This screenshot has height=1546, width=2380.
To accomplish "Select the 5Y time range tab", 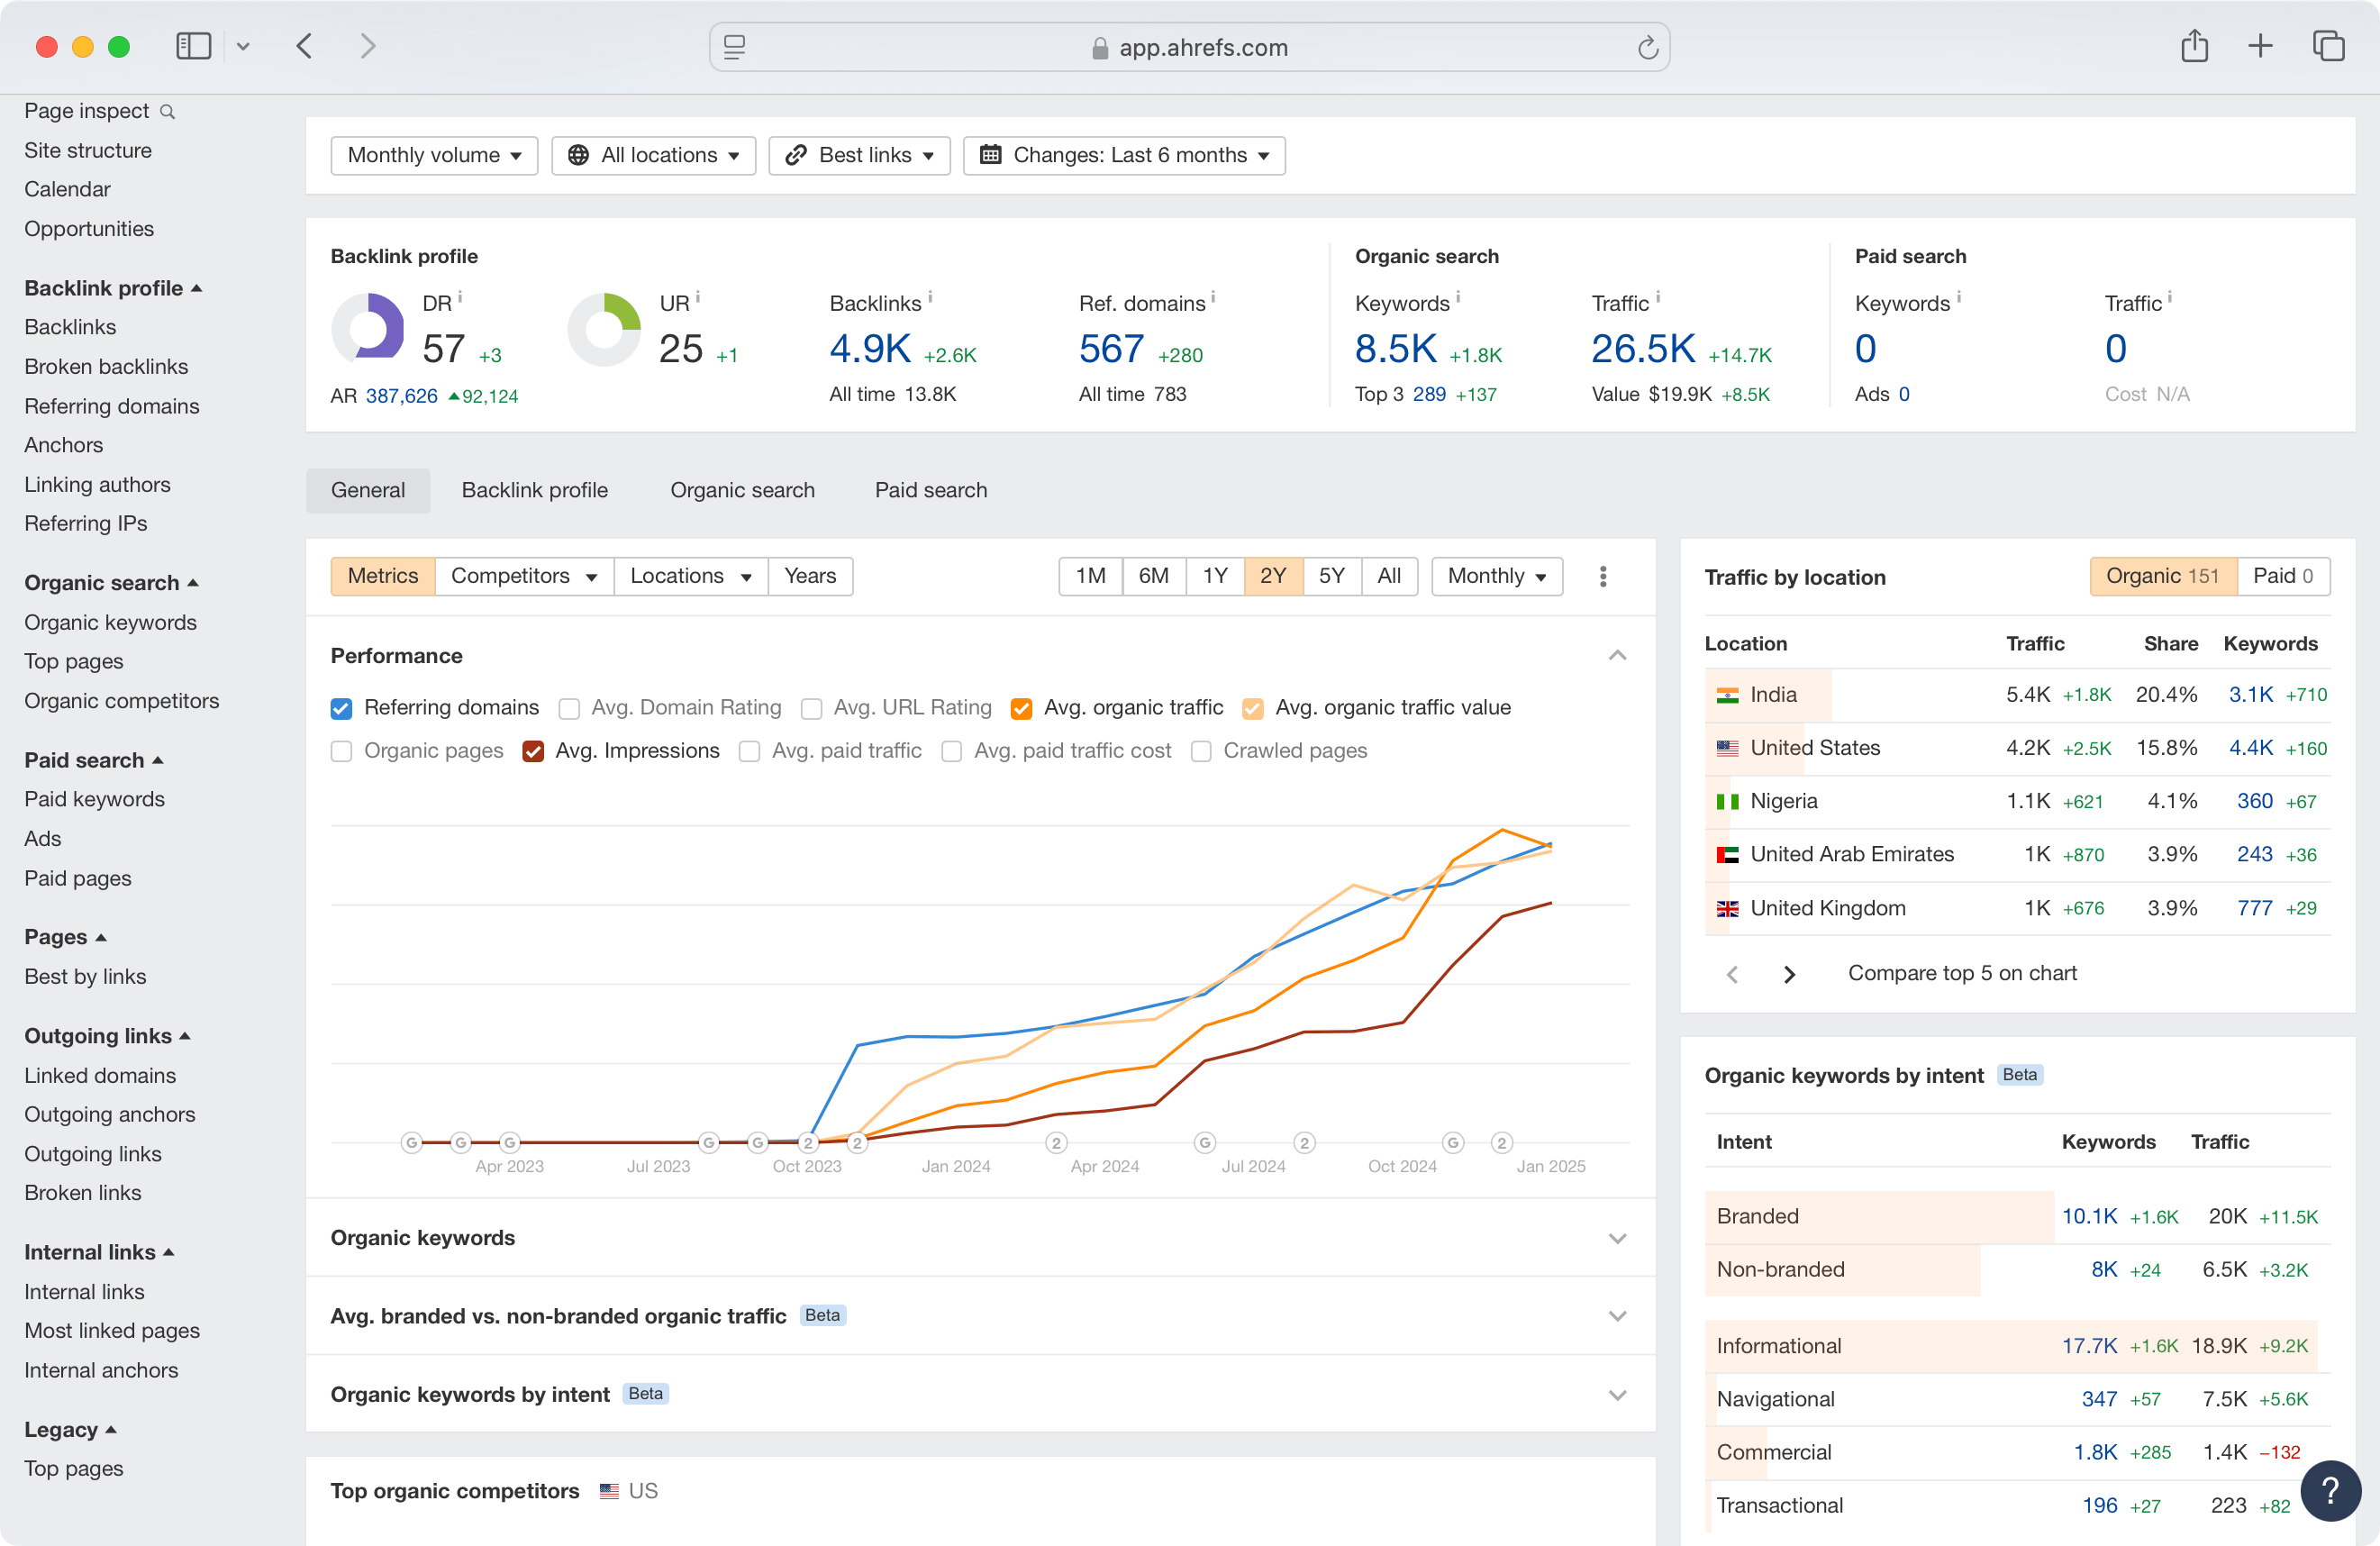I will pos(1331,576).
